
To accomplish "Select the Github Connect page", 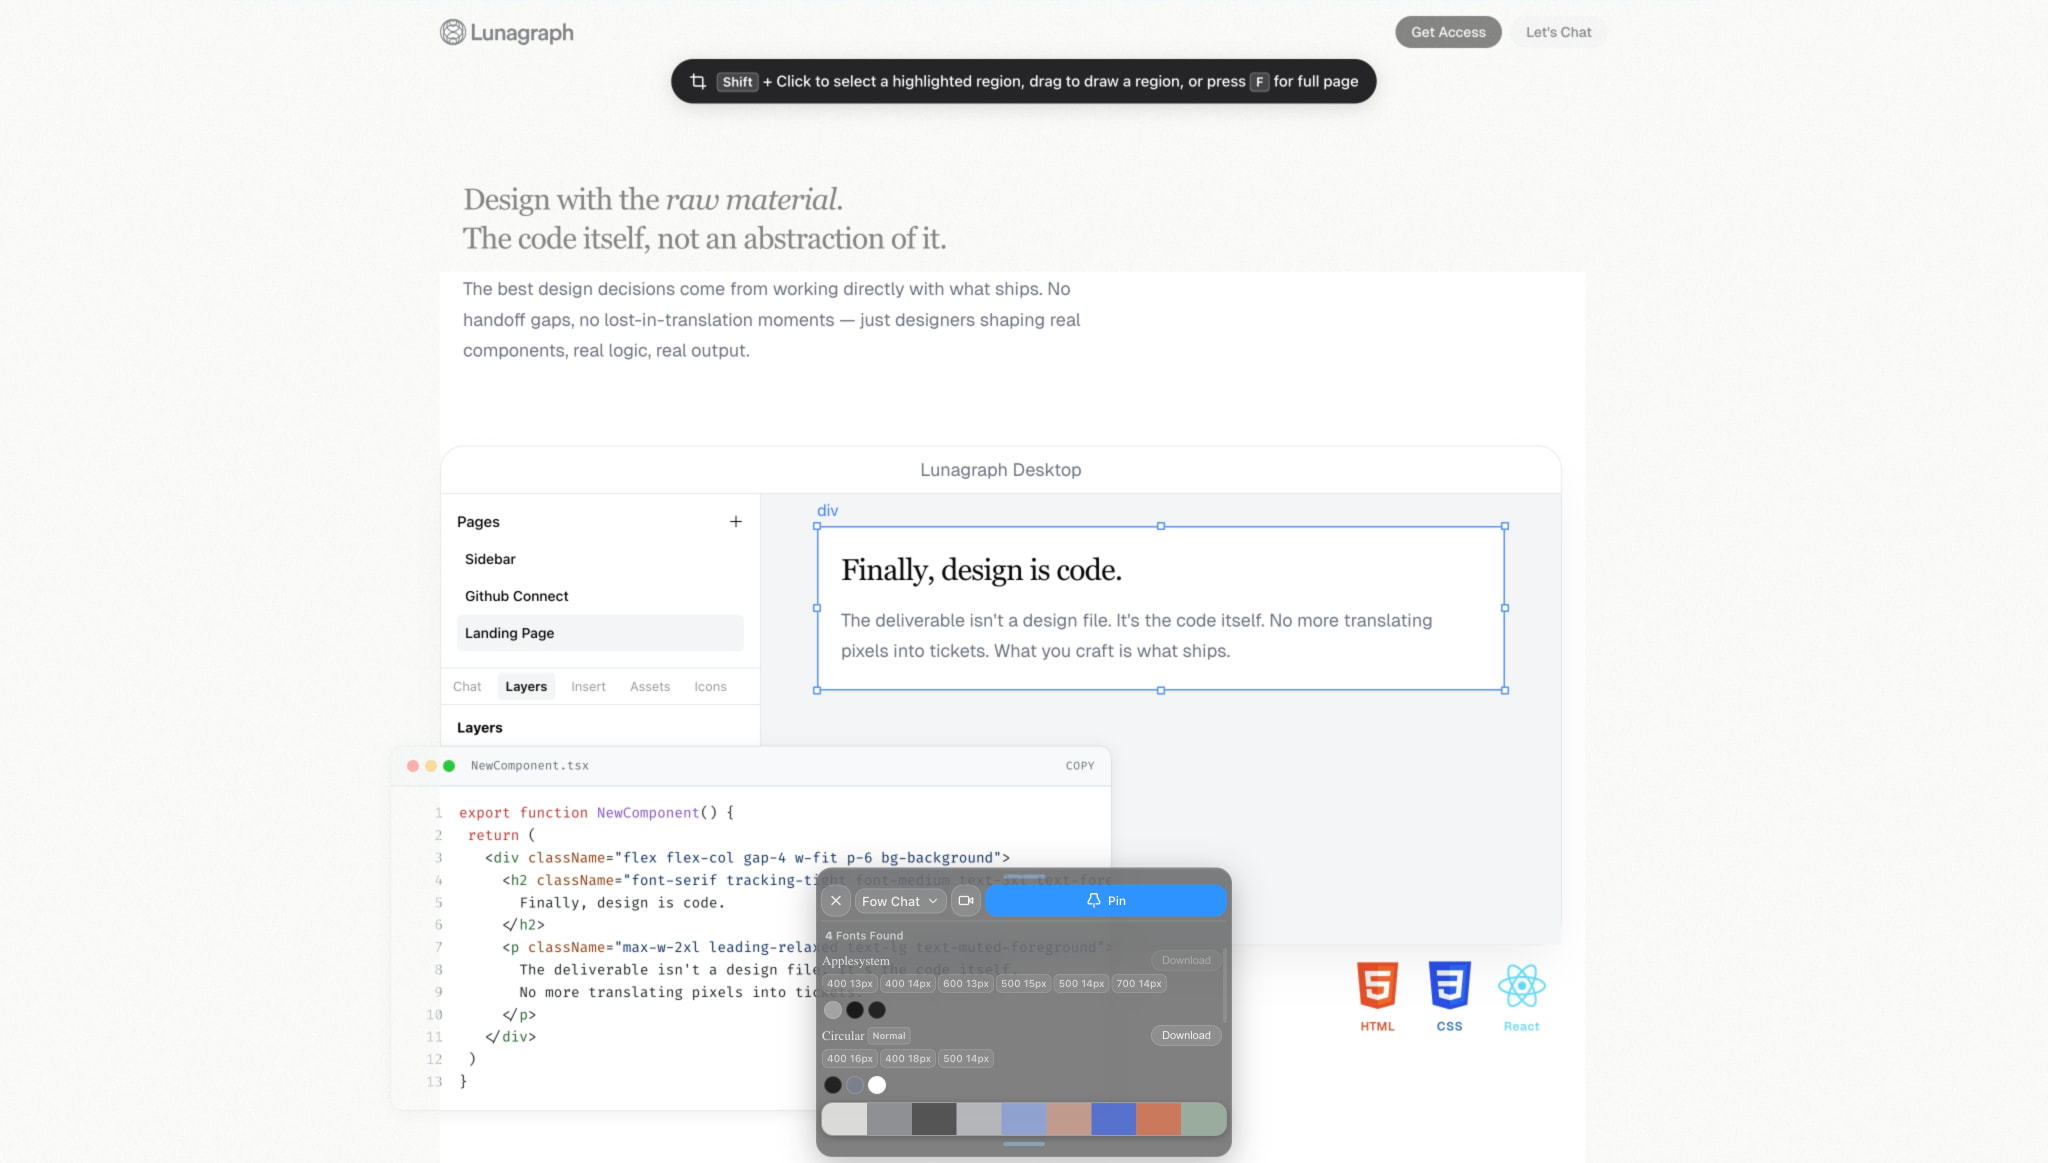I will [600, 596].
